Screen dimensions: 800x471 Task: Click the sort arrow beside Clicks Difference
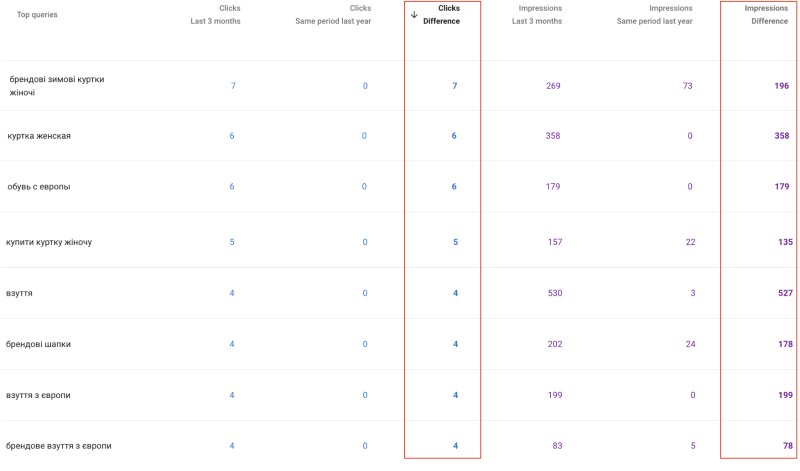(x=414, y=15)
